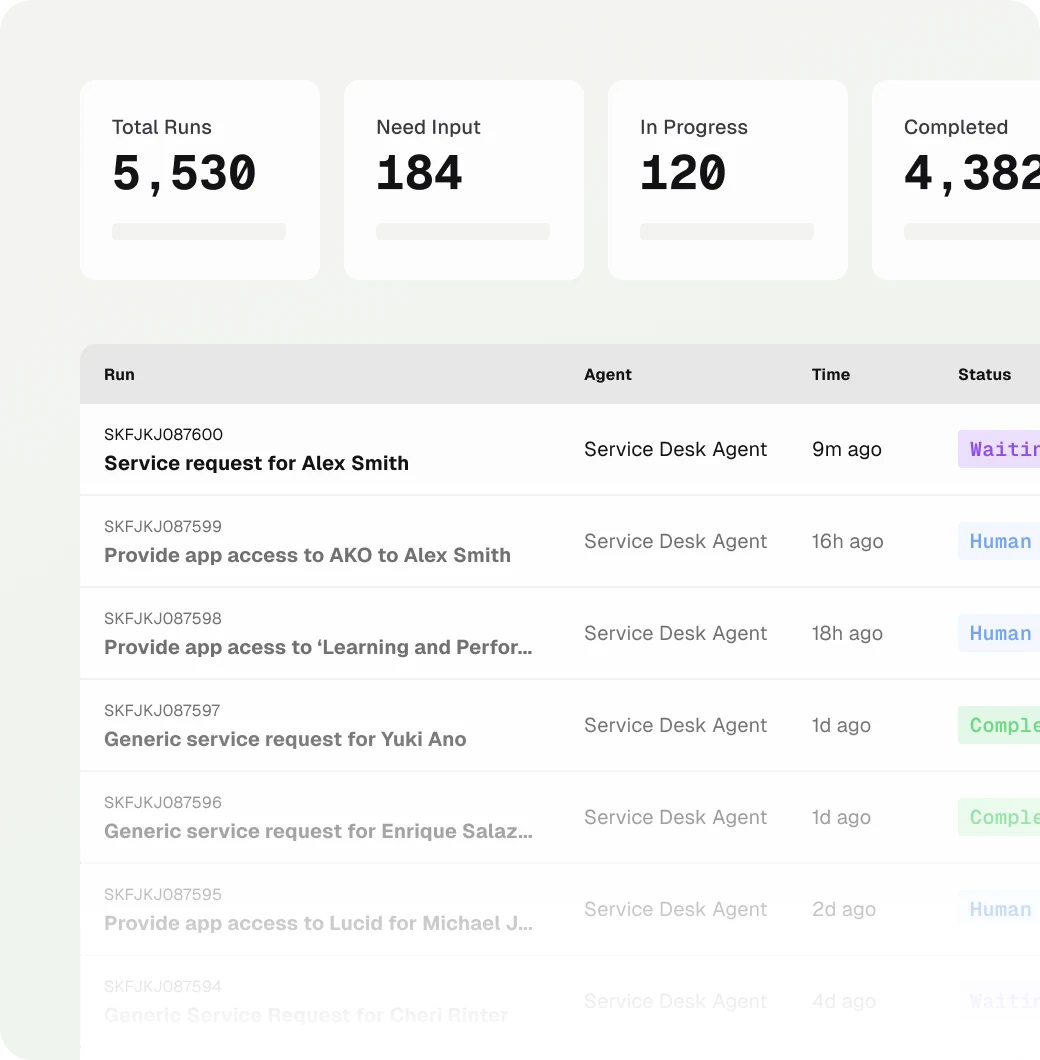Click run ID SKFJKJ087599
This screenshot has height=1060, width=1040.
tap(163, 526)
